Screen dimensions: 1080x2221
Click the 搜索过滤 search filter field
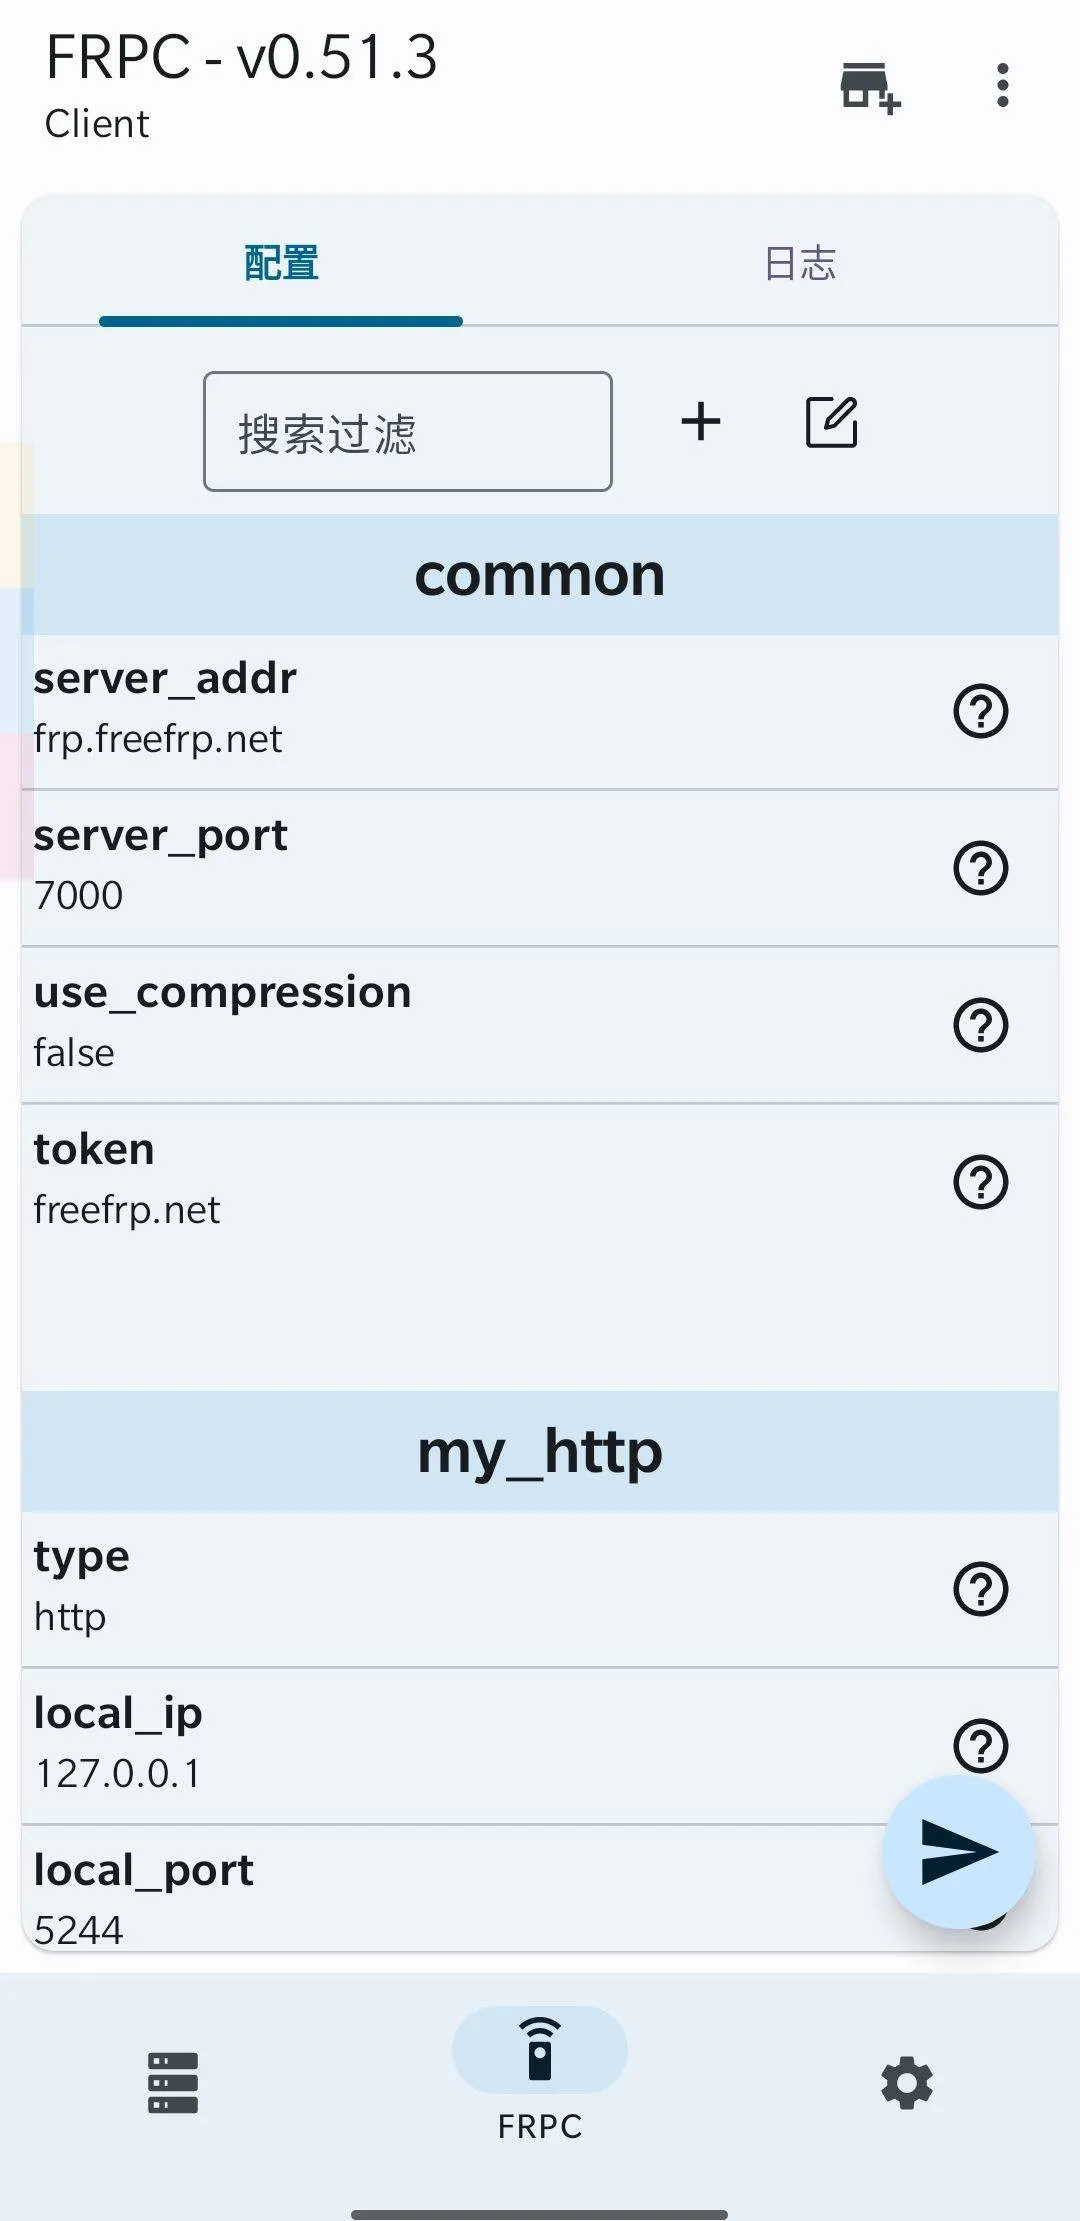(408, 432)
